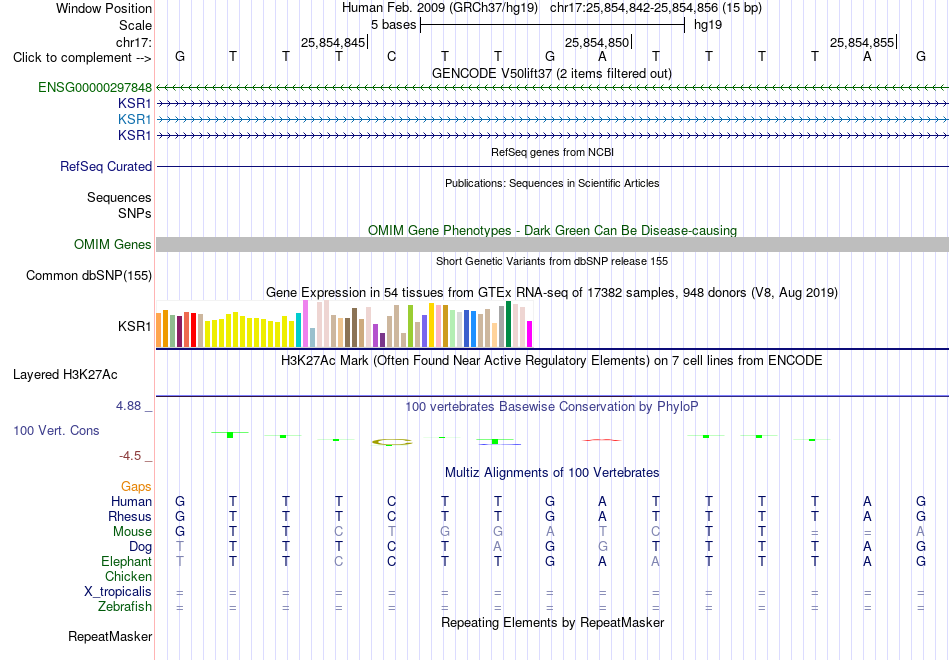Click the 25,854,855 ruler coordinate

[x=862, y=42]
